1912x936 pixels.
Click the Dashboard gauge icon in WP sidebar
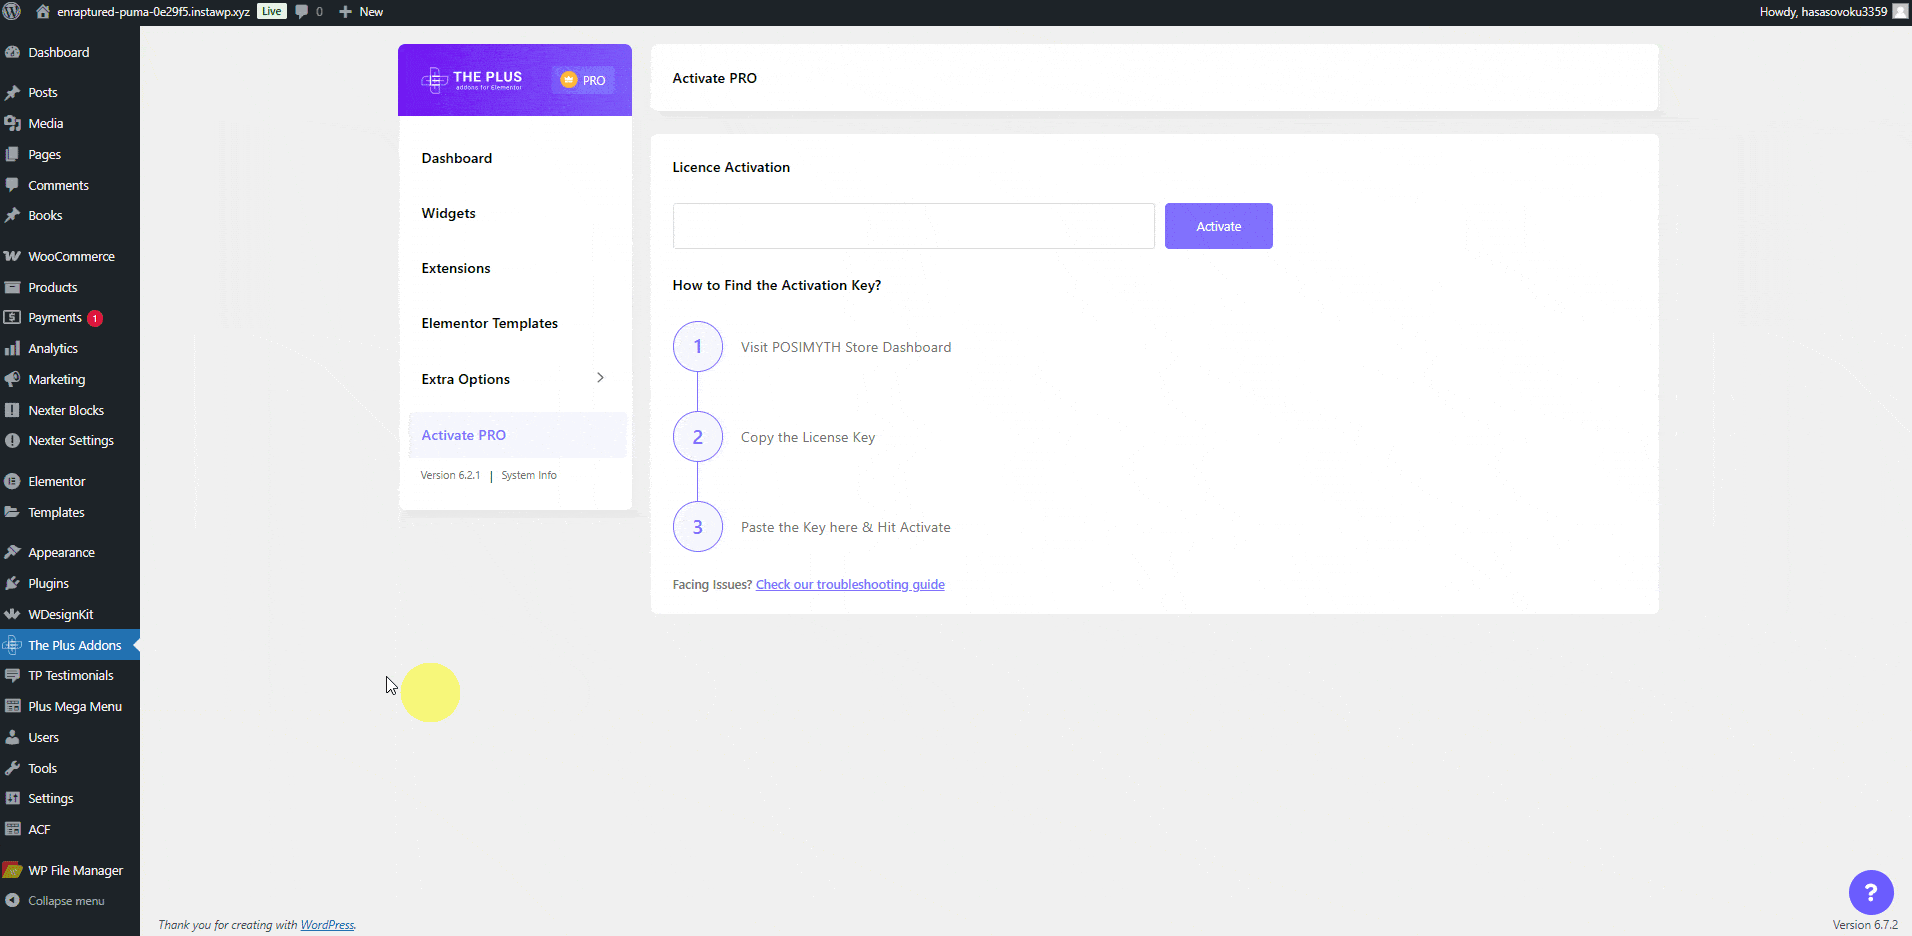(x=12, y=52)
